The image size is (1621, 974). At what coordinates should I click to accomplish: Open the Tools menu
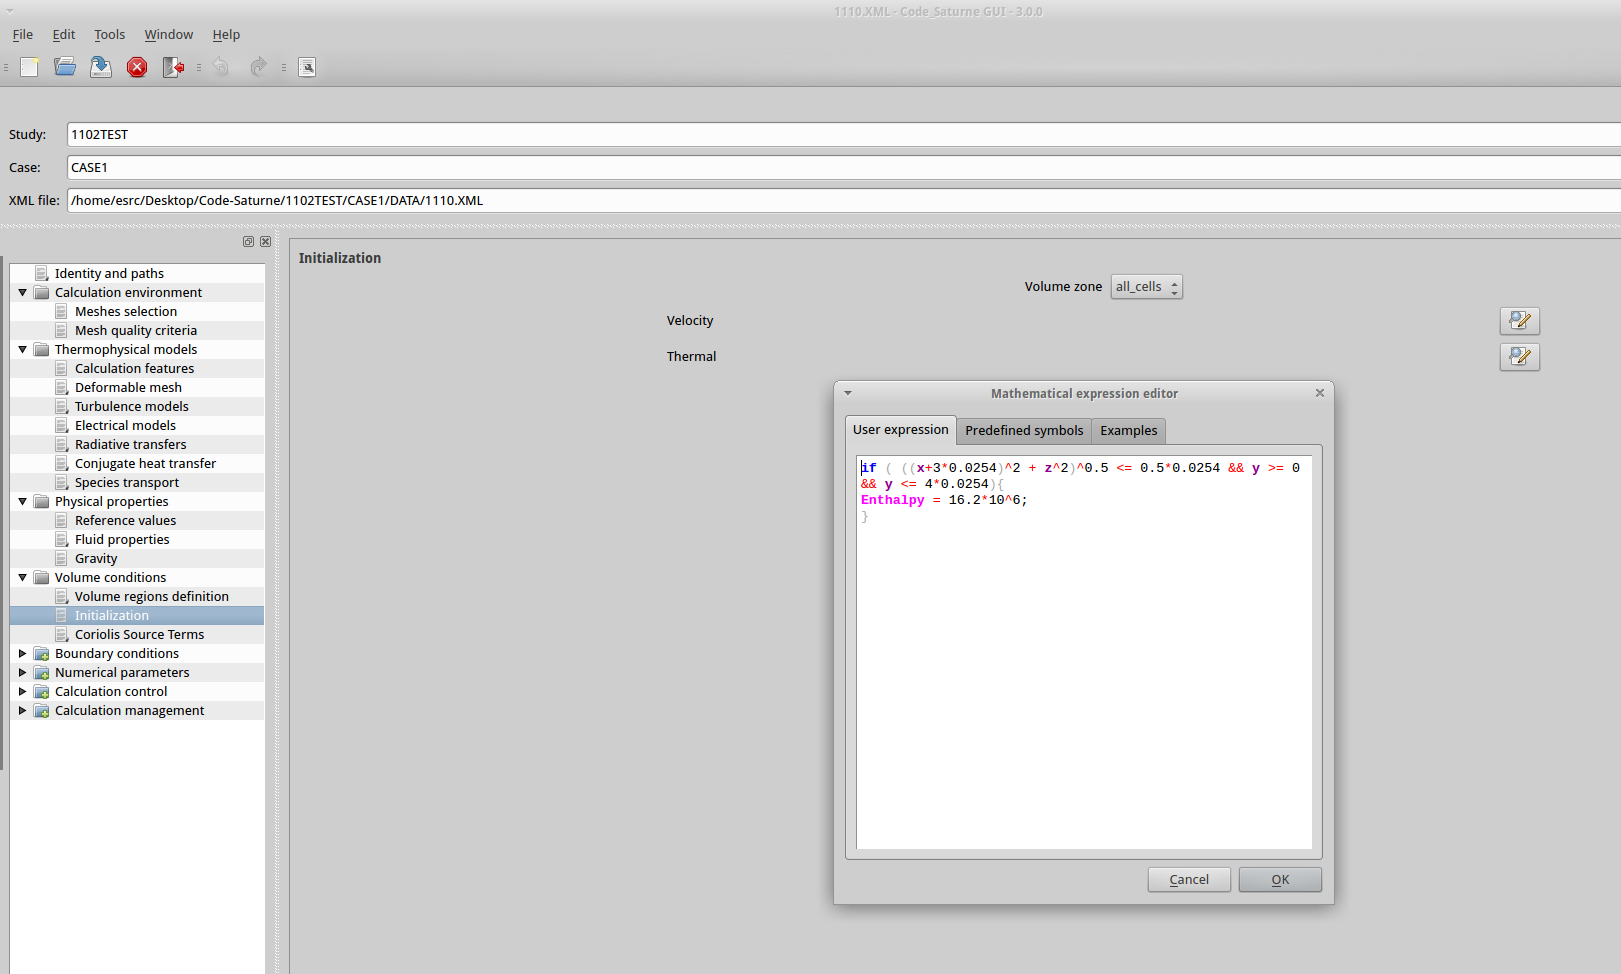(x=109, y=34)
